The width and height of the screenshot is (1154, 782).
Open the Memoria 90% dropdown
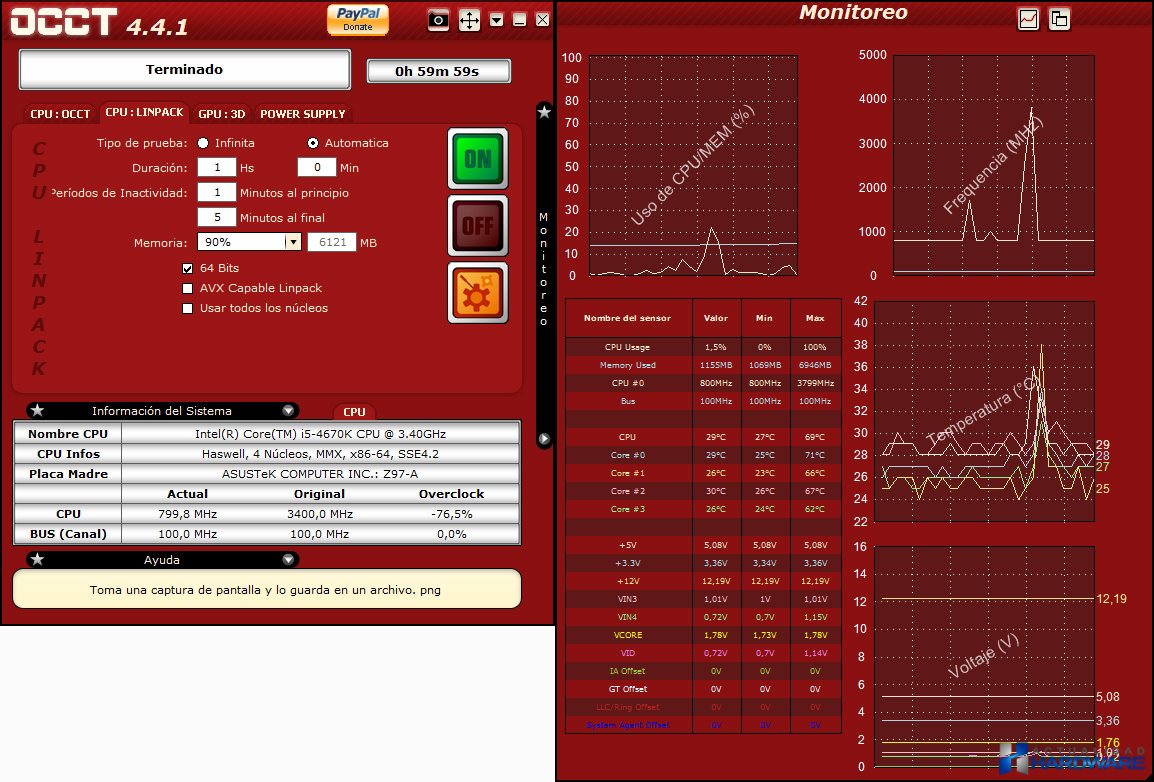pyautogui.click(x=292, y=242)
